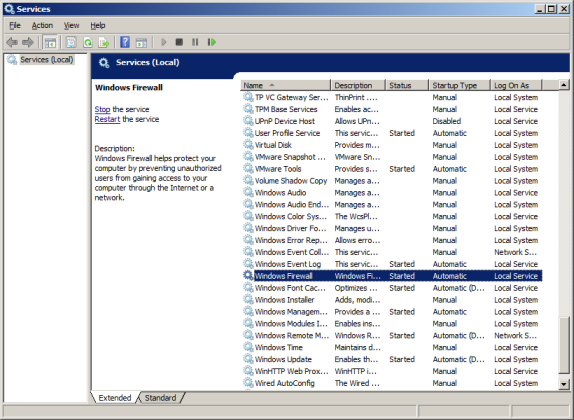574x420 pixels.
Task: Open the blue Help toolbar icon
Action: point(125,42)
